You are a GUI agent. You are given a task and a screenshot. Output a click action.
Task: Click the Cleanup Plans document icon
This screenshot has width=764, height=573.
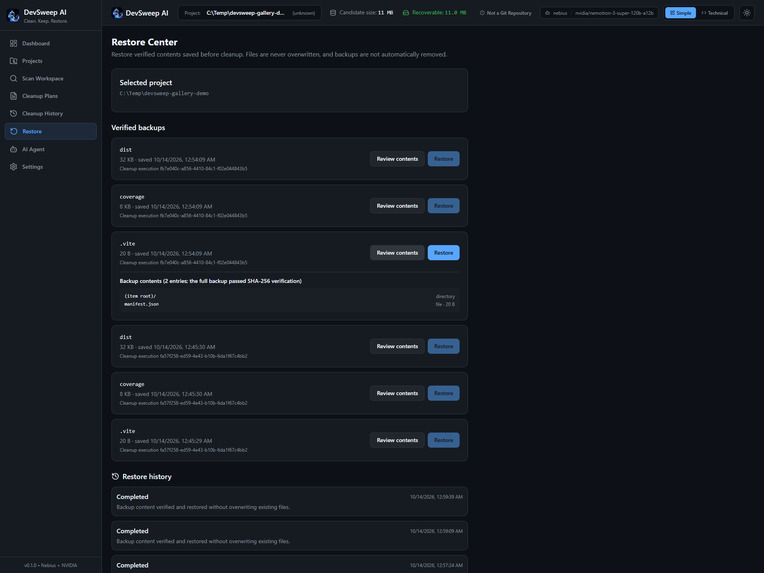coord(13,96)
